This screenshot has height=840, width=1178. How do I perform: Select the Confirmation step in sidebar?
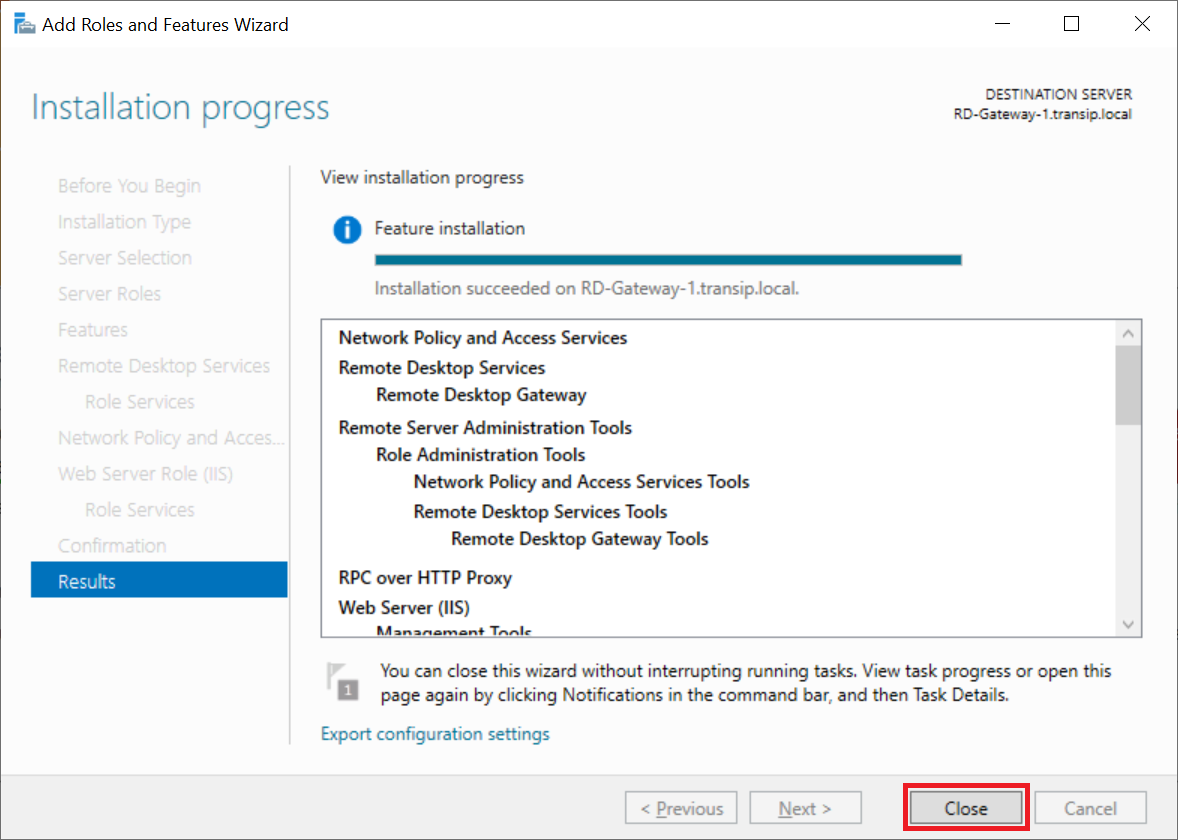coord(112,545)
